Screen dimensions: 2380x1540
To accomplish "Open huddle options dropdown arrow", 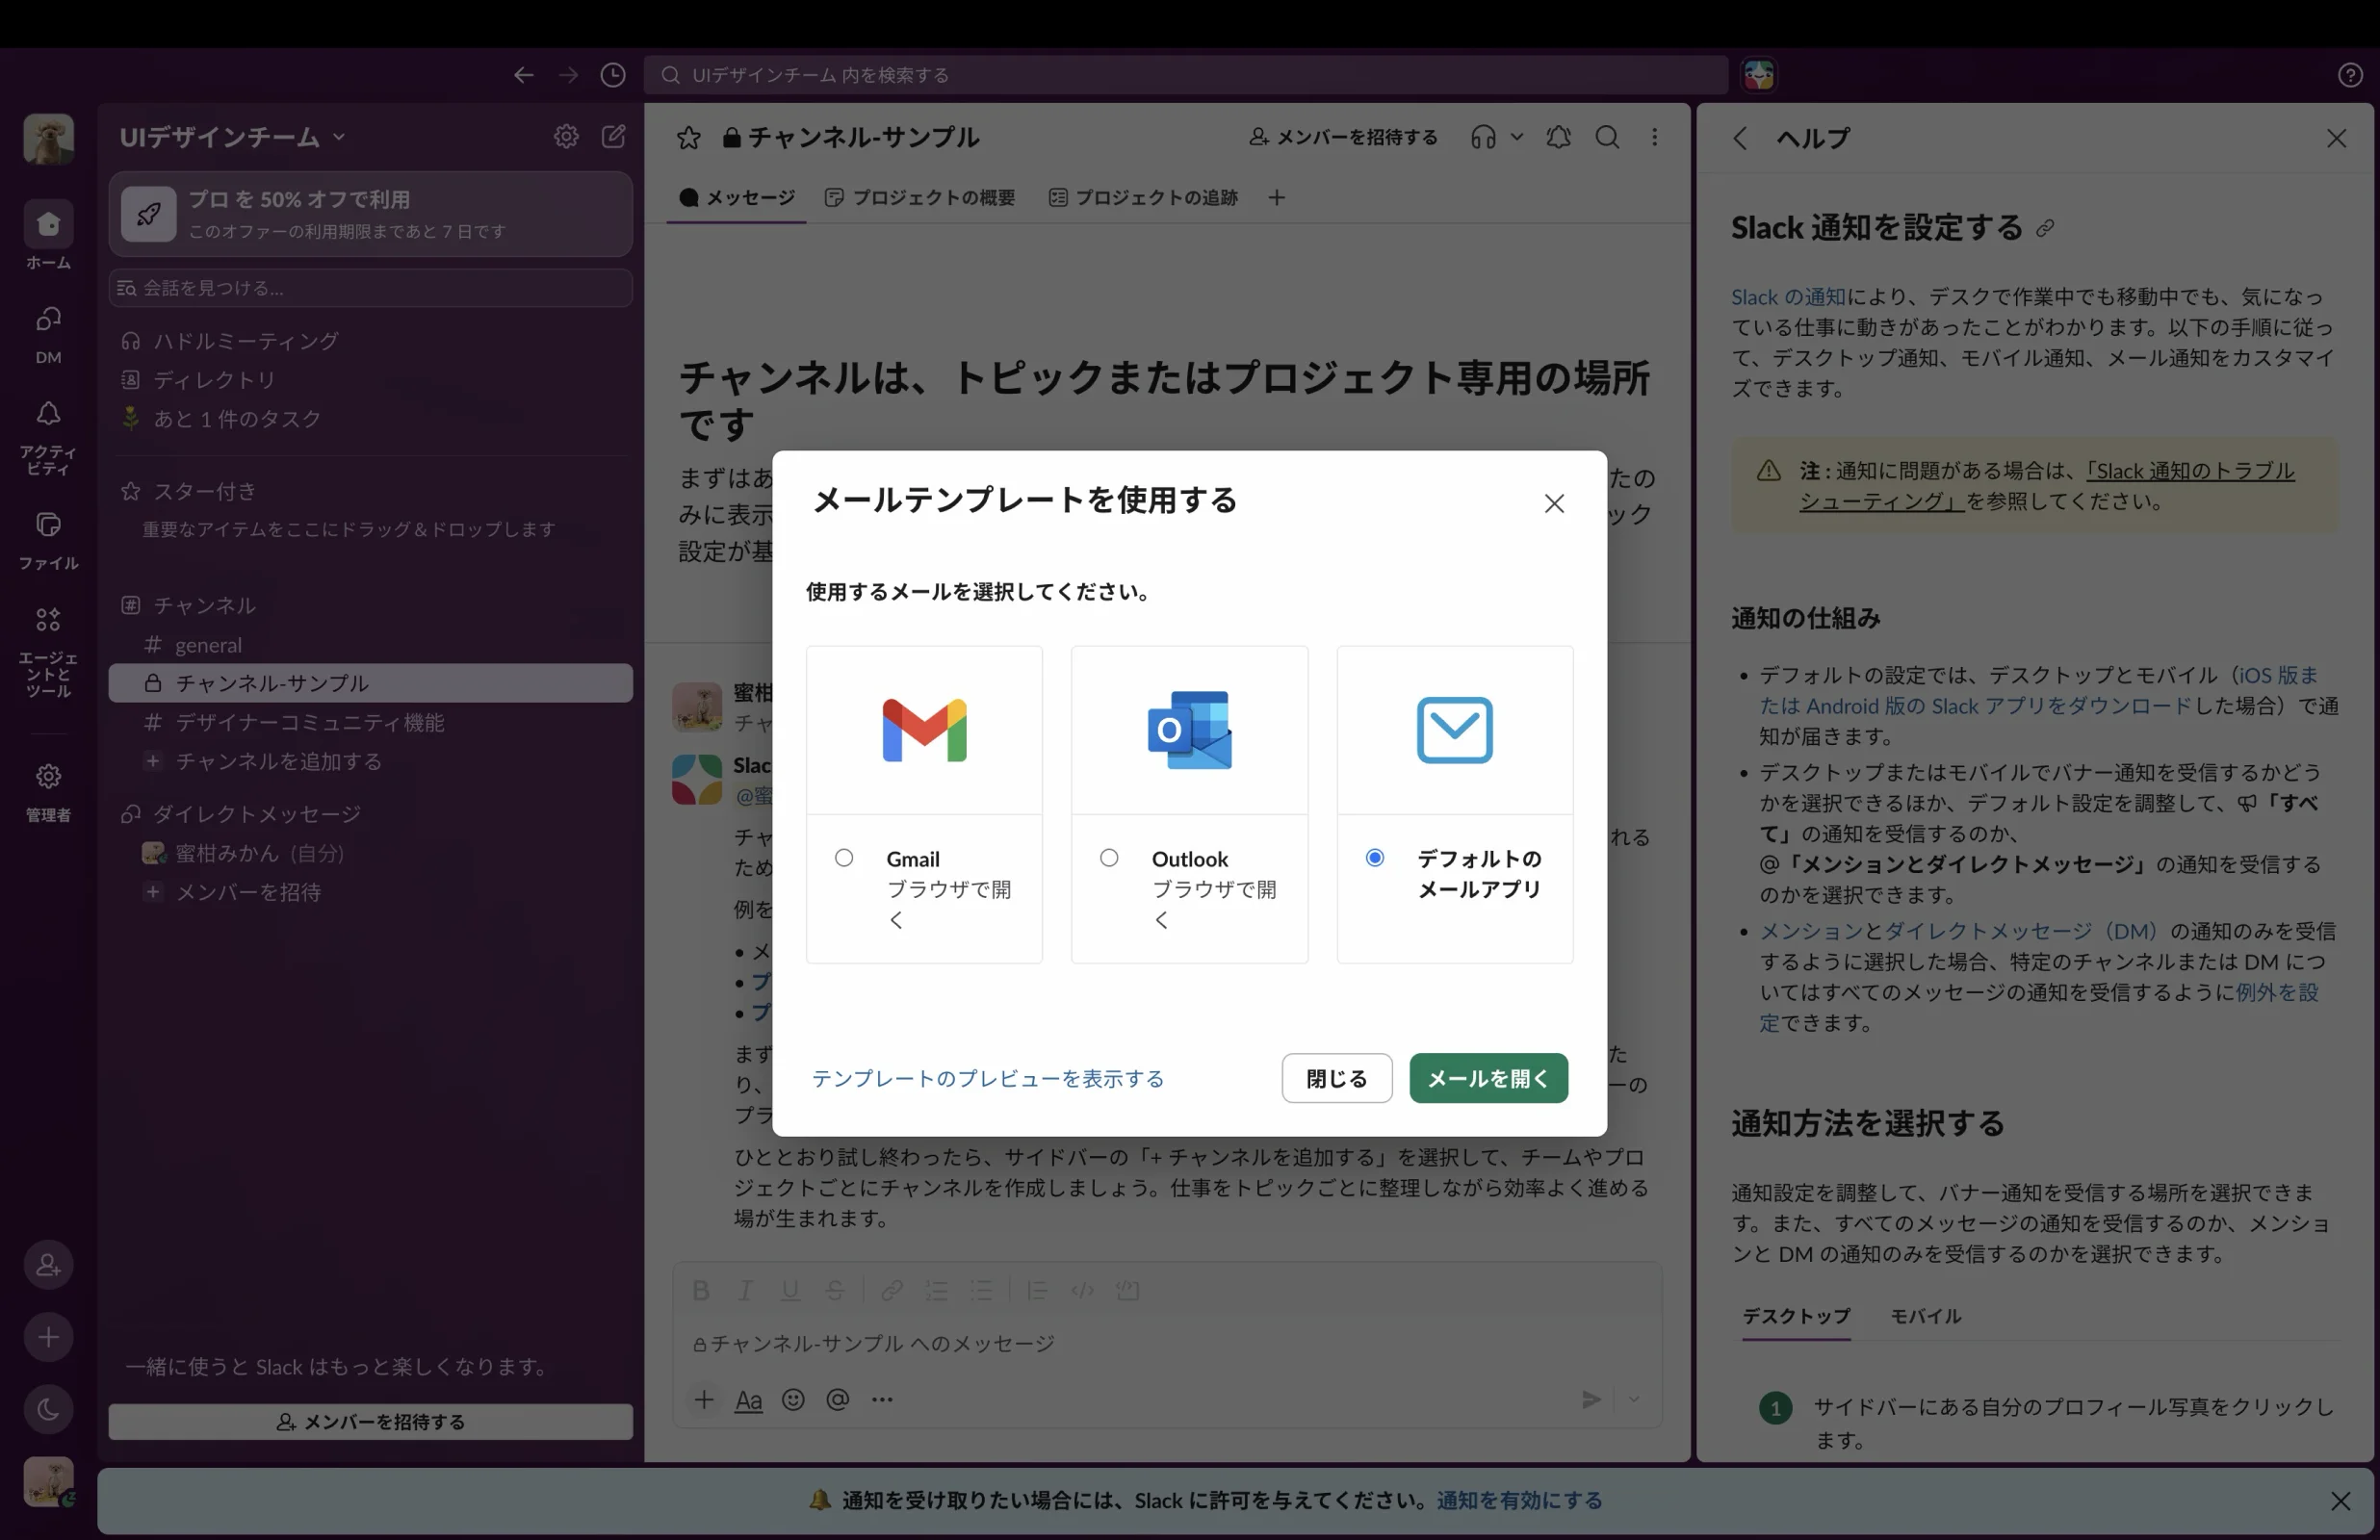I will point(1517,137).
